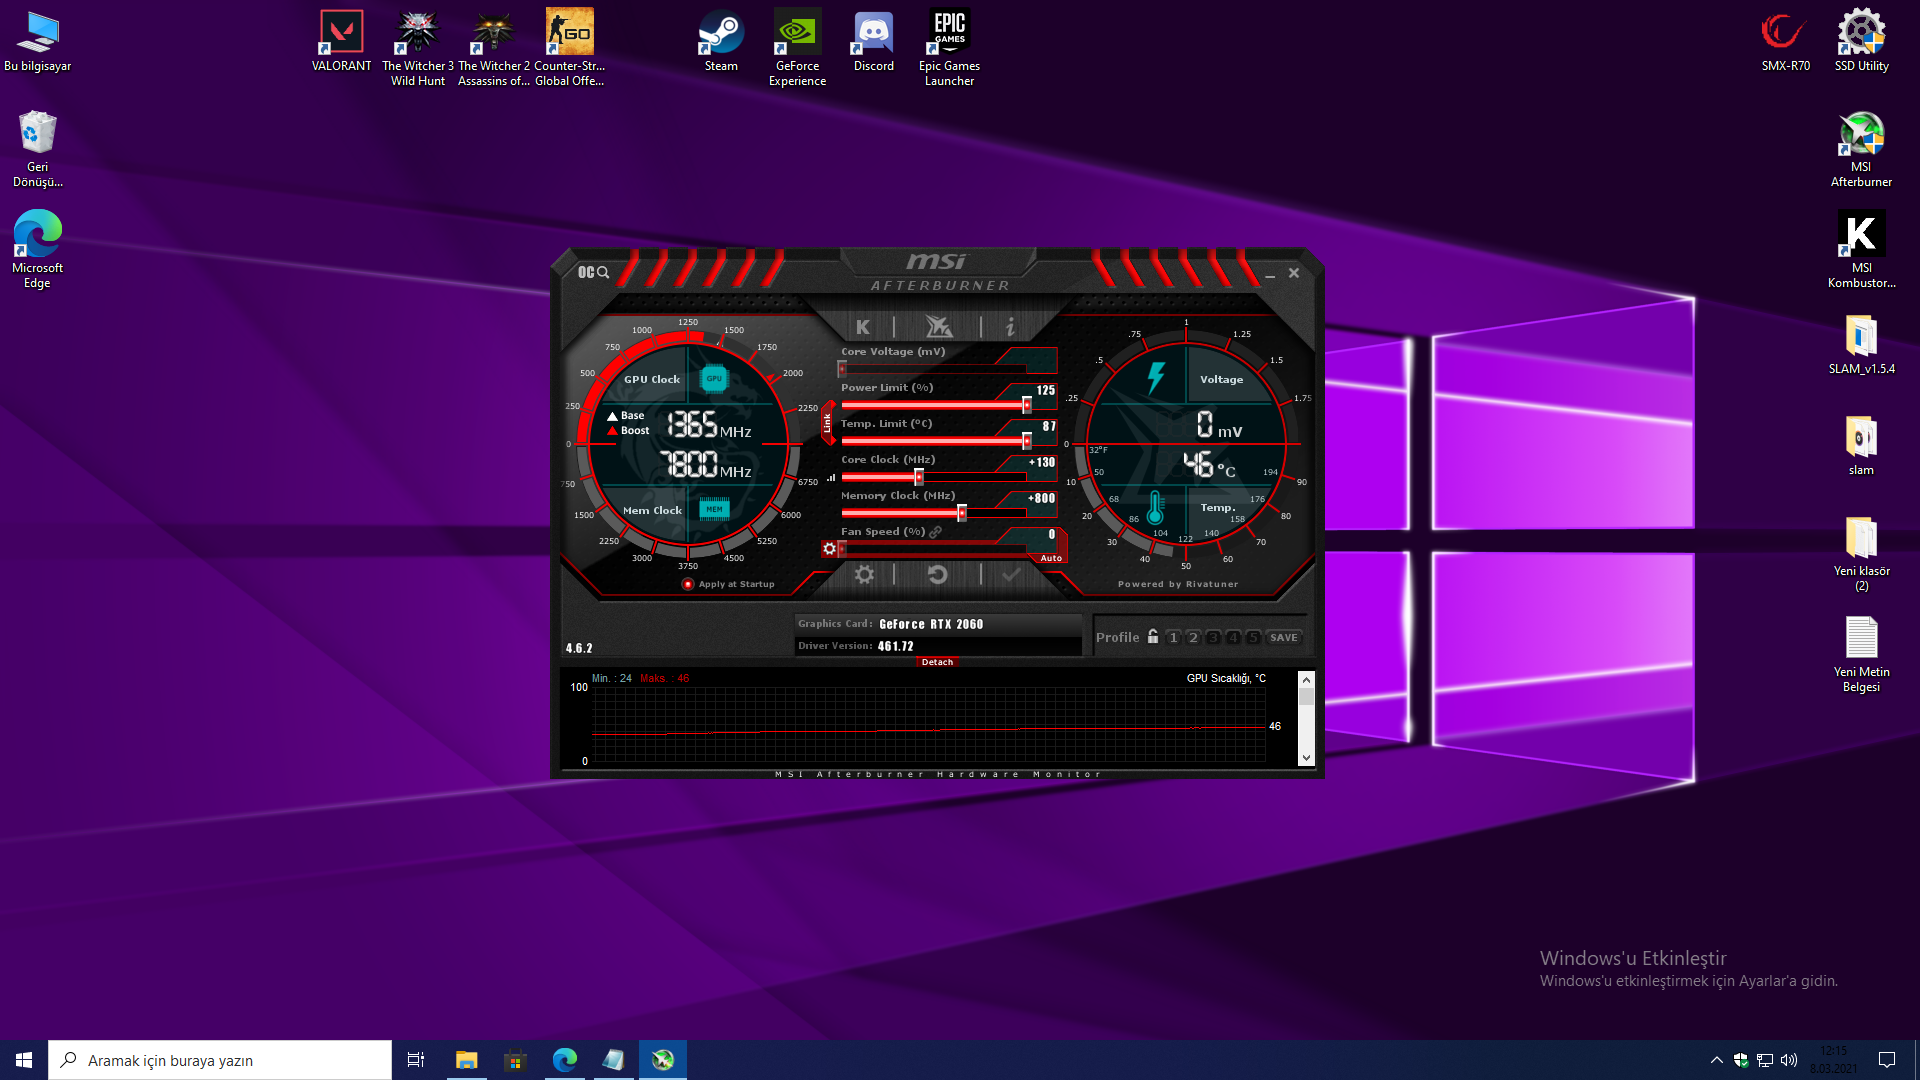Click the Windows search box

point(220,1060)
